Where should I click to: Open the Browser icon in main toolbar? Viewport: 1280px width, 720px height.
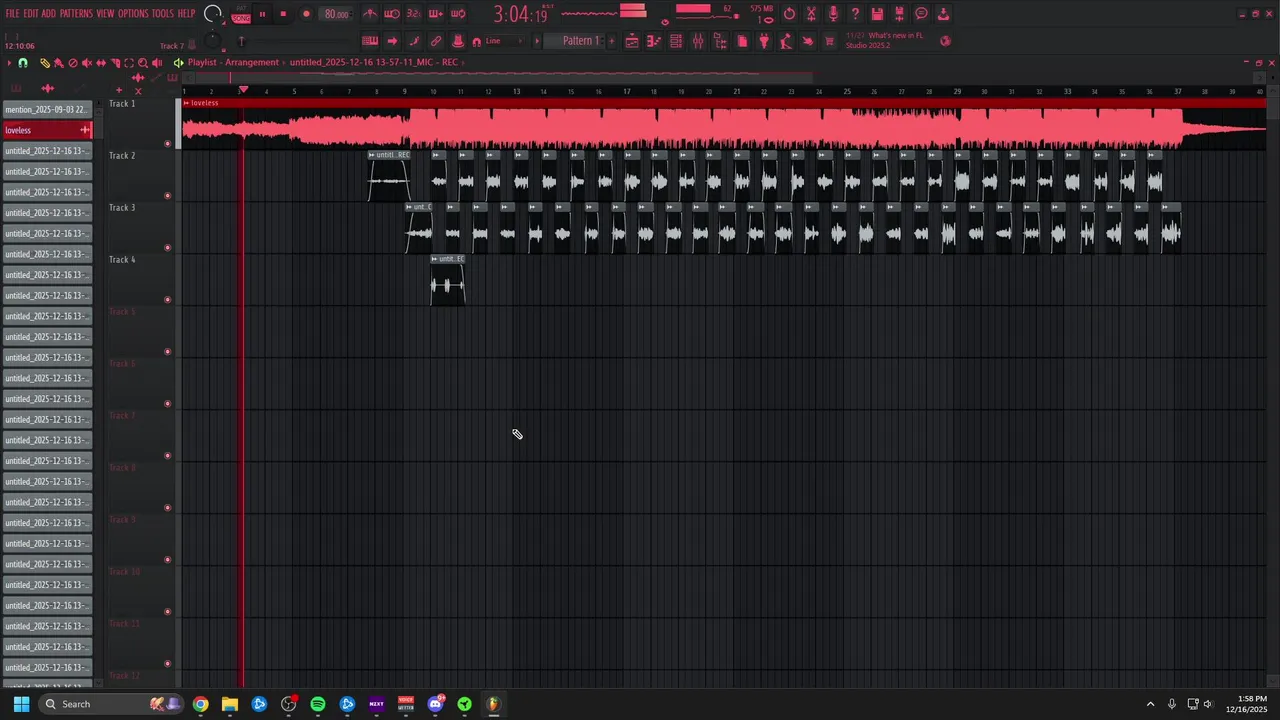click(x=720, y=41)
